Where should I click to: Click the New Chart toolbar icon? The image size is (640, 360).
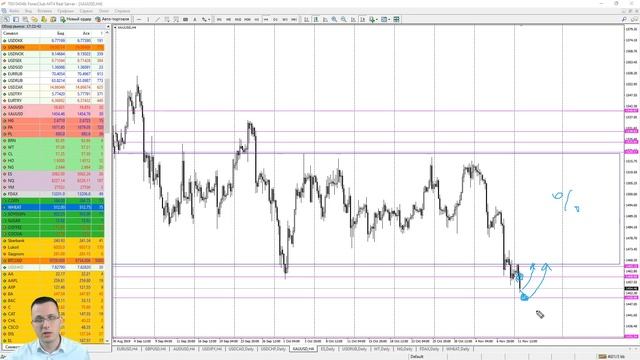pyautogui.click(x=7, y=19)
